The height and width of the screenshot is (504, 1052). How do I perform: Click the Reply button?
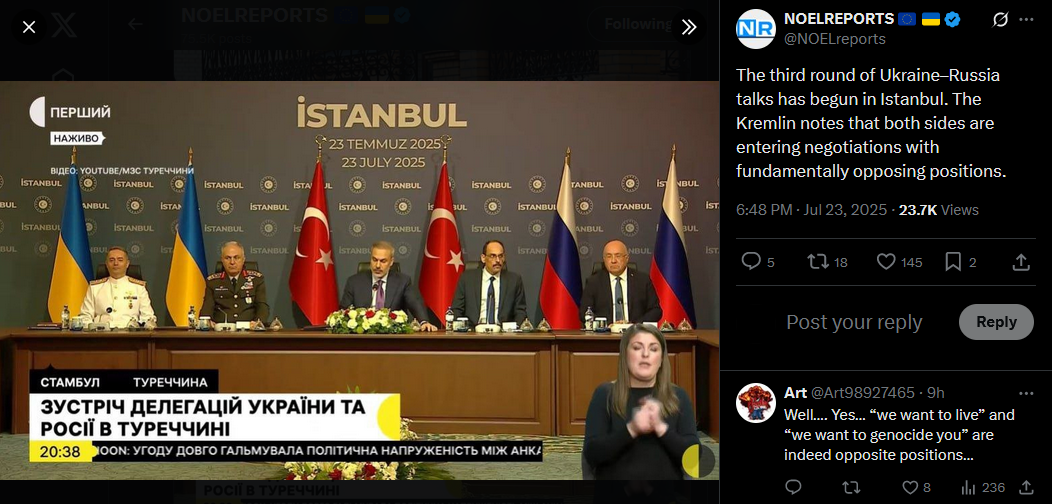point(996,322)
